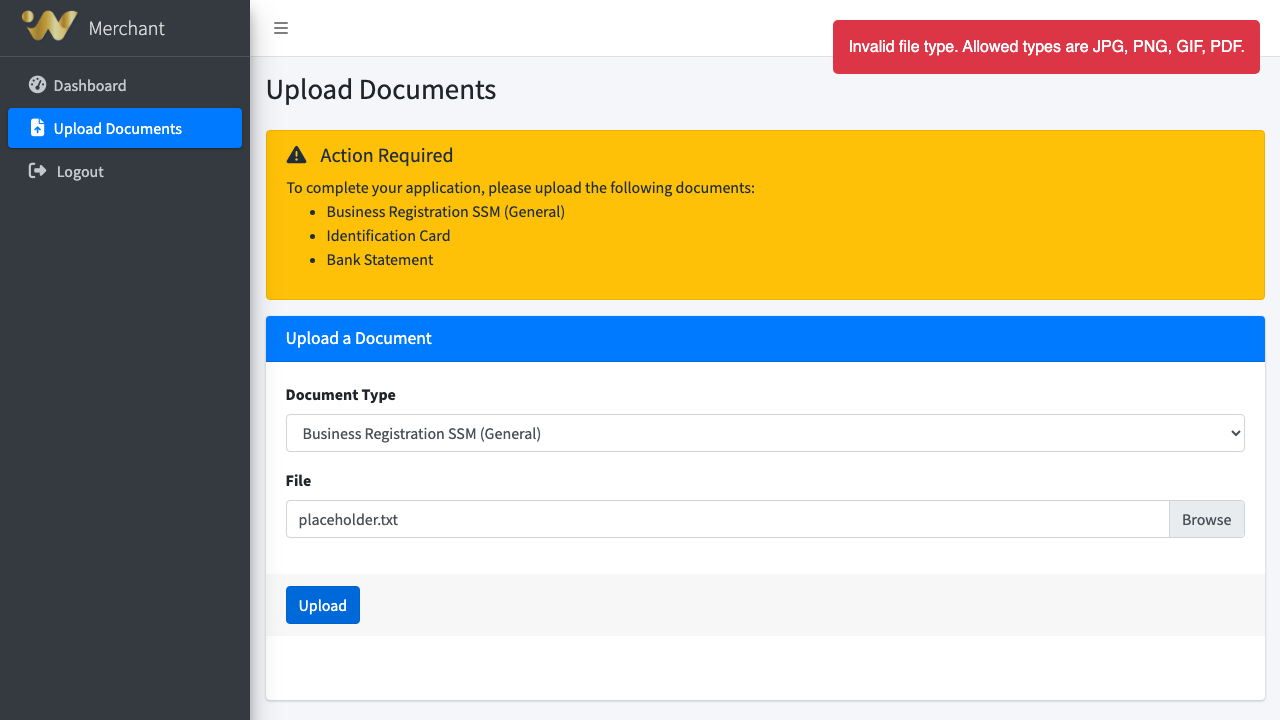Viewport: 1280px width, 720px height.
Task: Click the Bank Statement list item
Action: click(x=380, y=260)
